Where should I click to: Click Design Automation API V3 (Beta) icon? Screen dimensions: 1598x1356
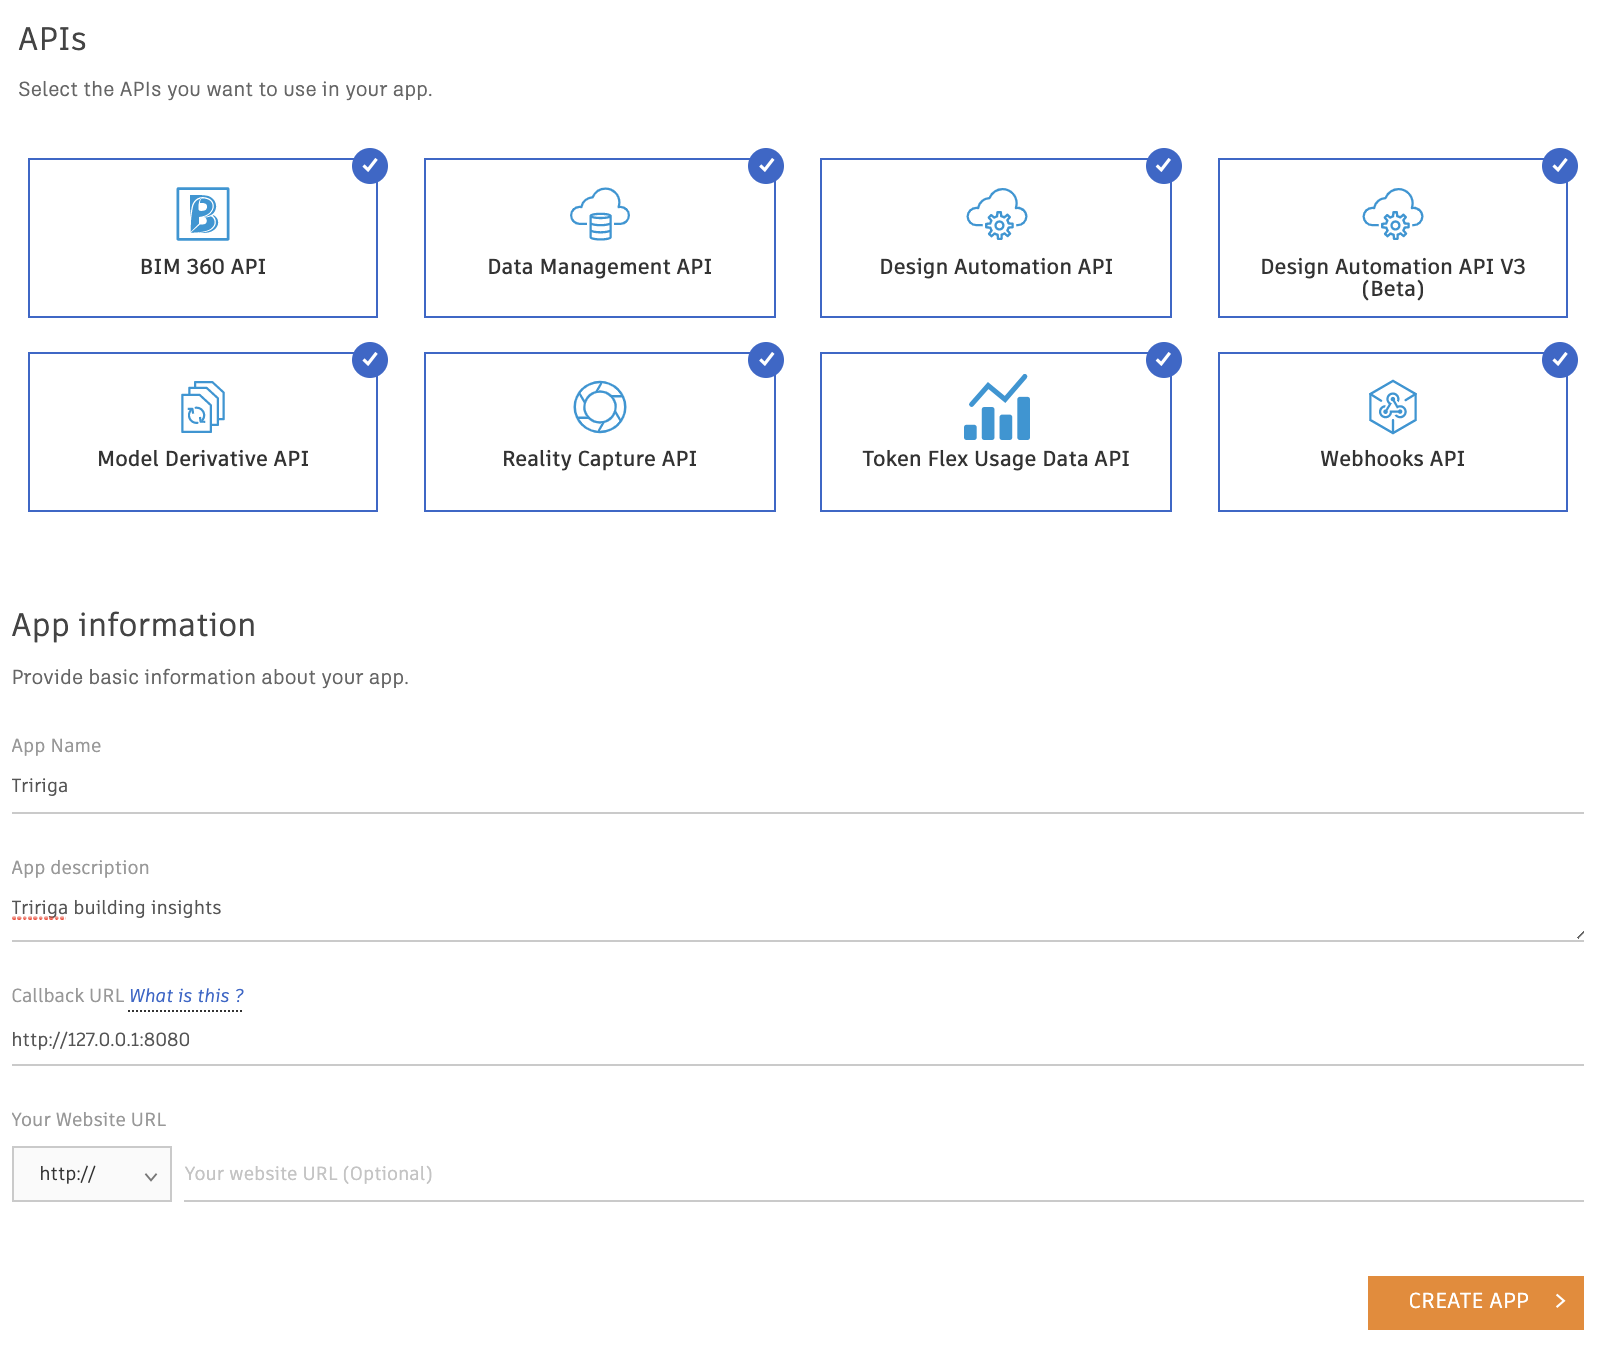[x=1393, y=214]
